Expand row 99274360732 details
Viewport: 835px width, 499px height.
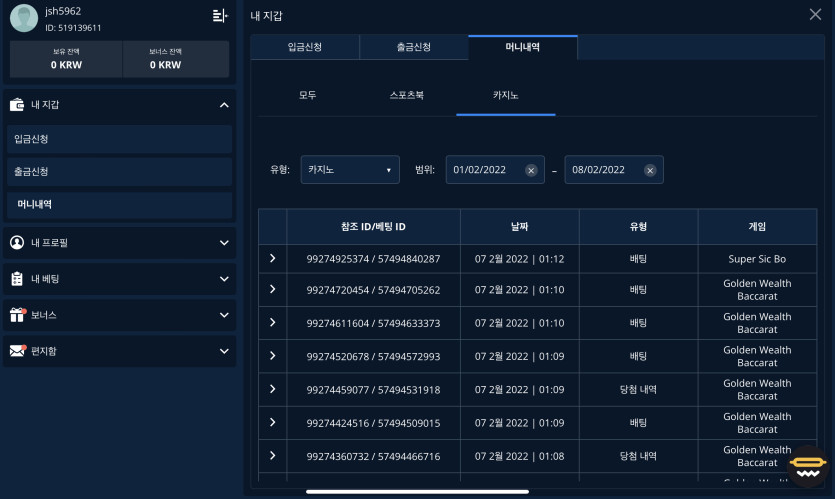273,456
